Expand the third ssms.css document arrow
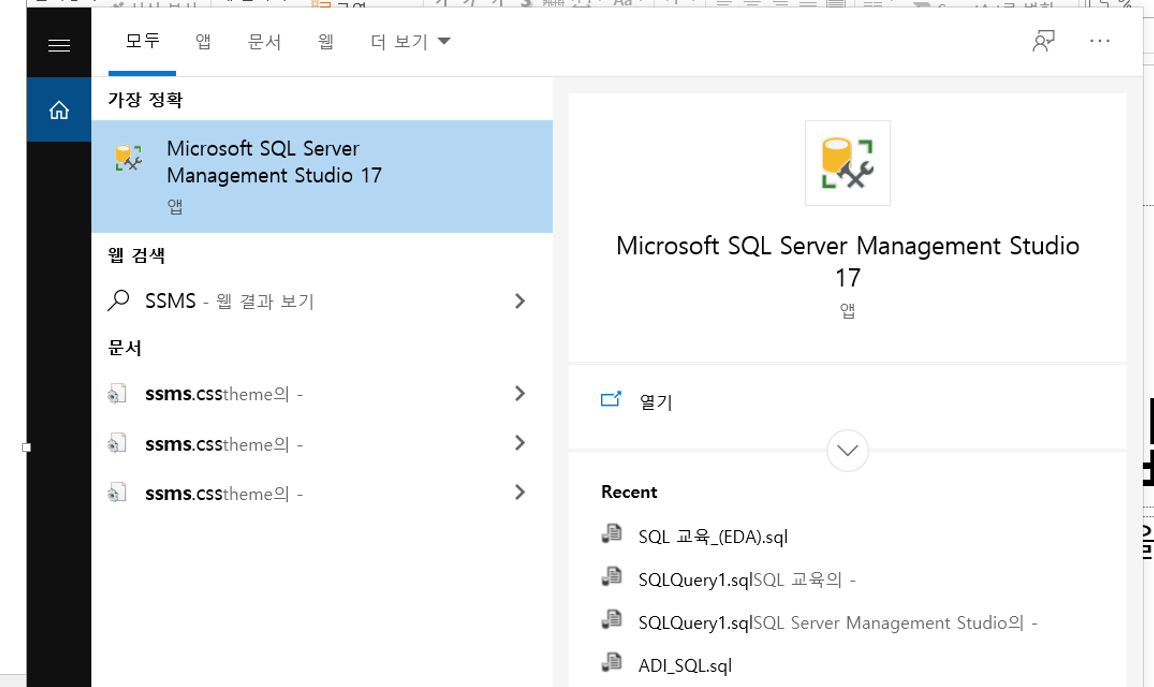The width and height of the screenshot is (1154, 687). (520, 492)
